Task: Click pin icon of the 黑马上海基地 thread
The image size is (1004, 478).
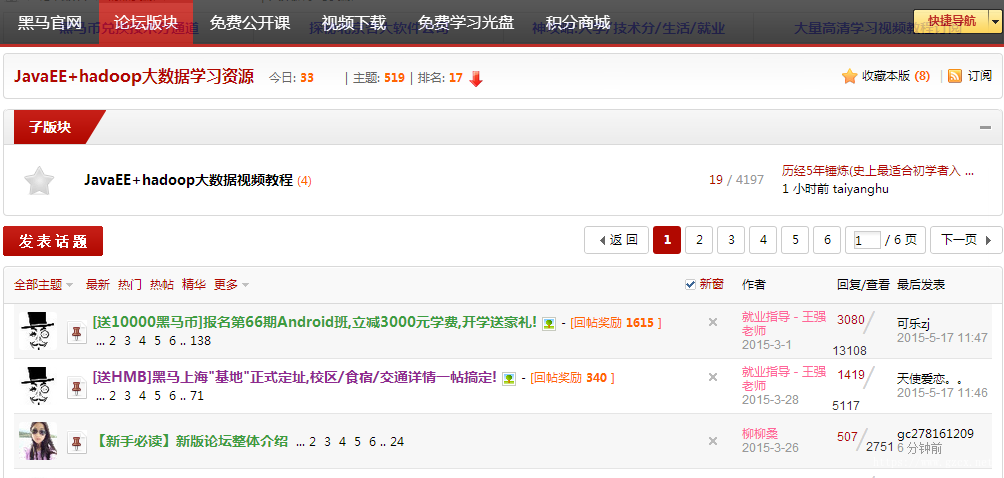Action: (x=76, y=386)
